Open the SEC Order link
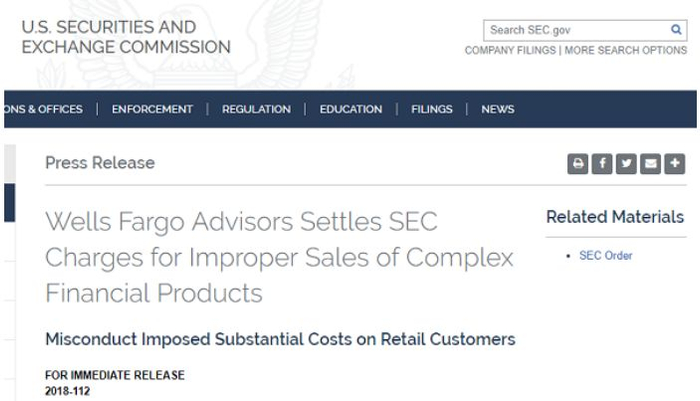 click(605, 256)
